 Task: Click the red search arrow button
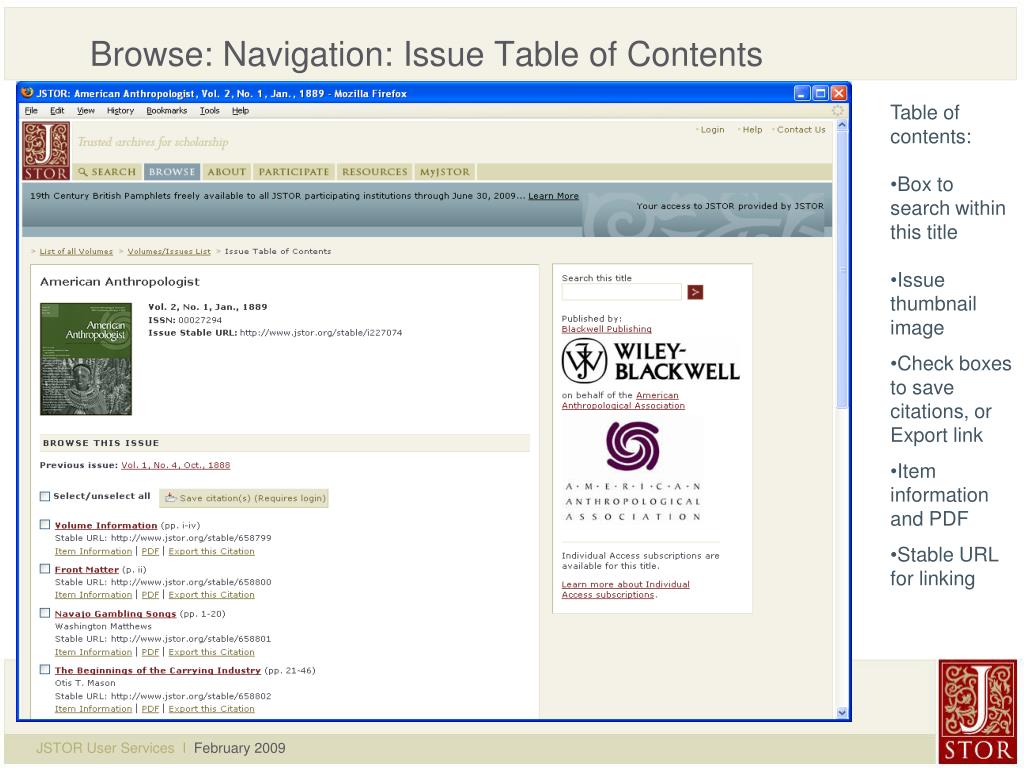(x=695, y=292)
